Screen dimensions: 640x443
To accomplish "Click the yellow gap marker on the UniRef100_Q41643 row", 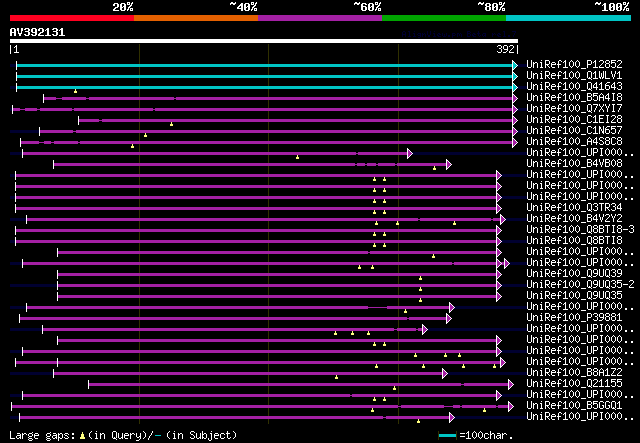I will pos(75,91).
